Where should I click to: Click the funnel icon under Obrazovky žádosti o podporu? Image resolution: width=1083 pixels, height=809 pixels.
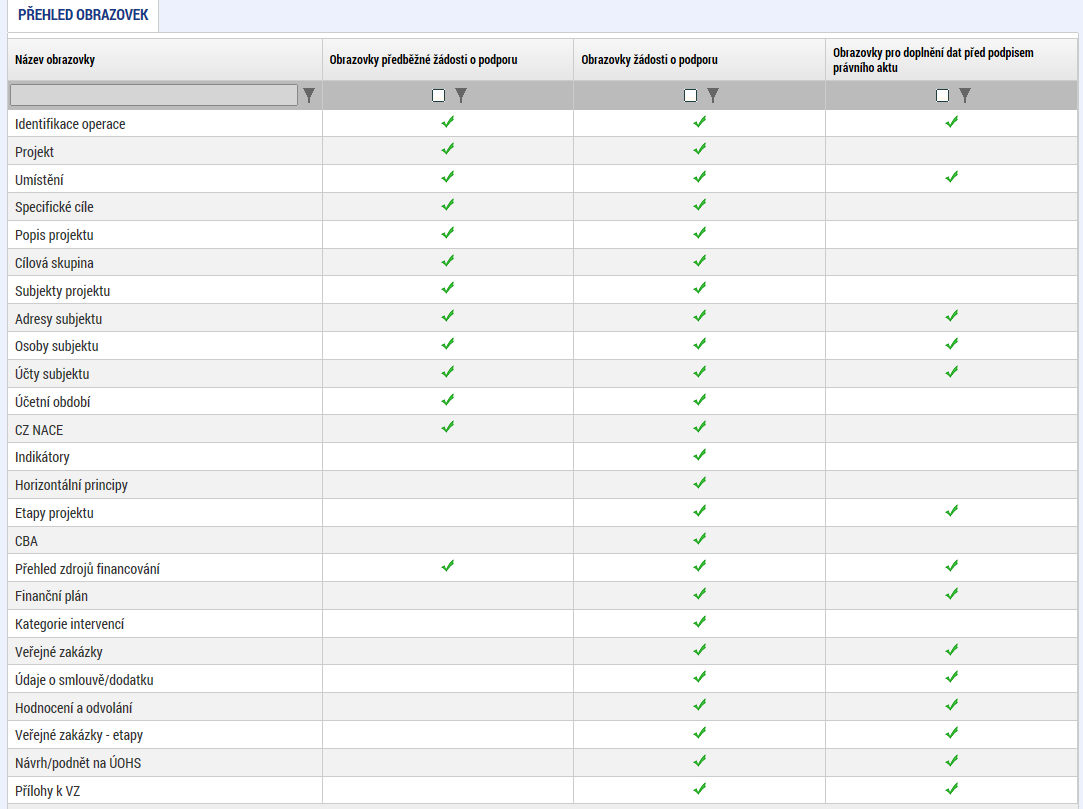(713, 95)
